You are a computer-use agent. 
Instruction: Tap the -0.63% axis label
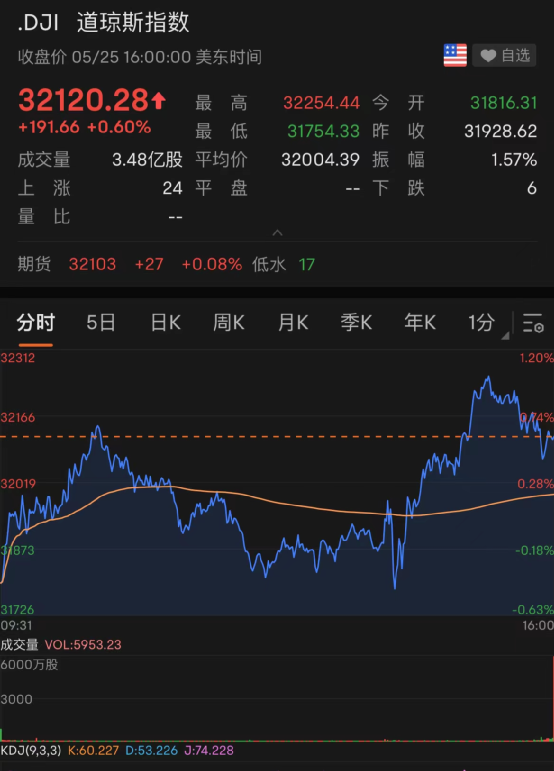point(533,610)
